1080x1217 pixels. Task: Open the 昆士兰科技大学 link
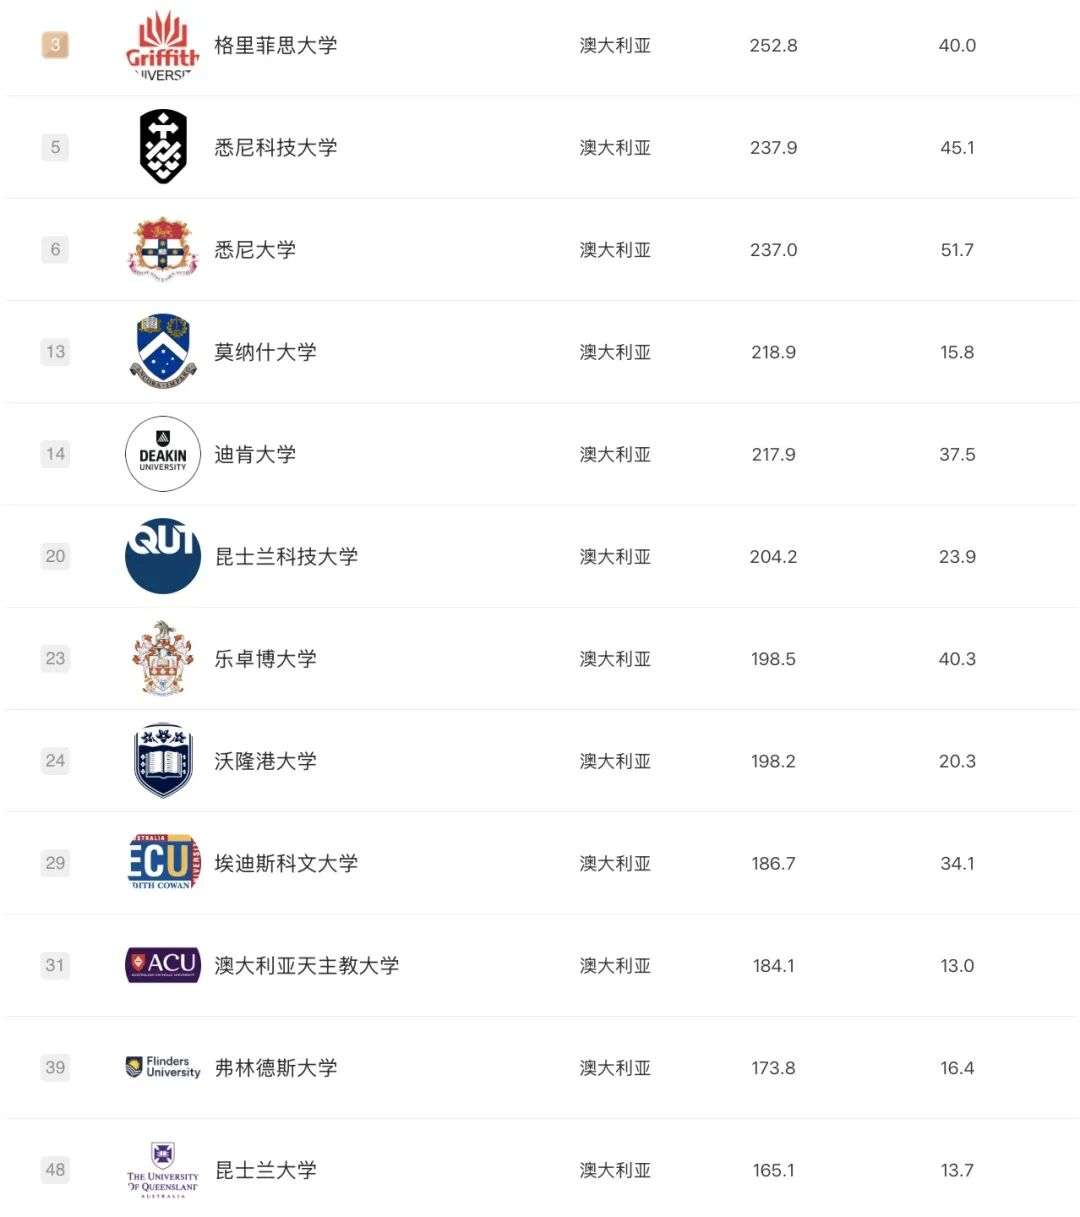tap(286, 556)
